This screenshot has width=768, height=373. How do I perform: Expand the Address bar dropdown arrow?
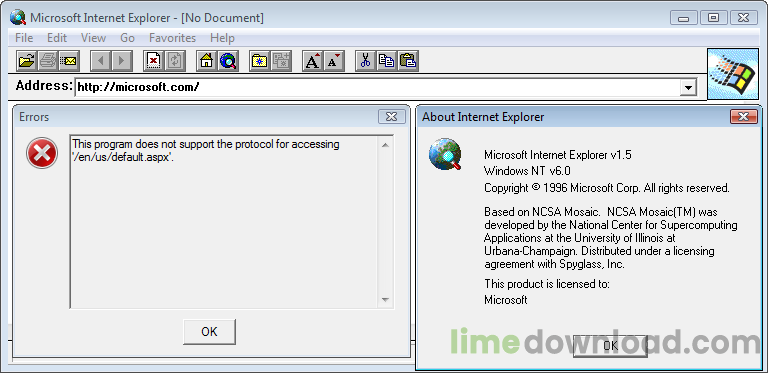(x=689, y=88)
